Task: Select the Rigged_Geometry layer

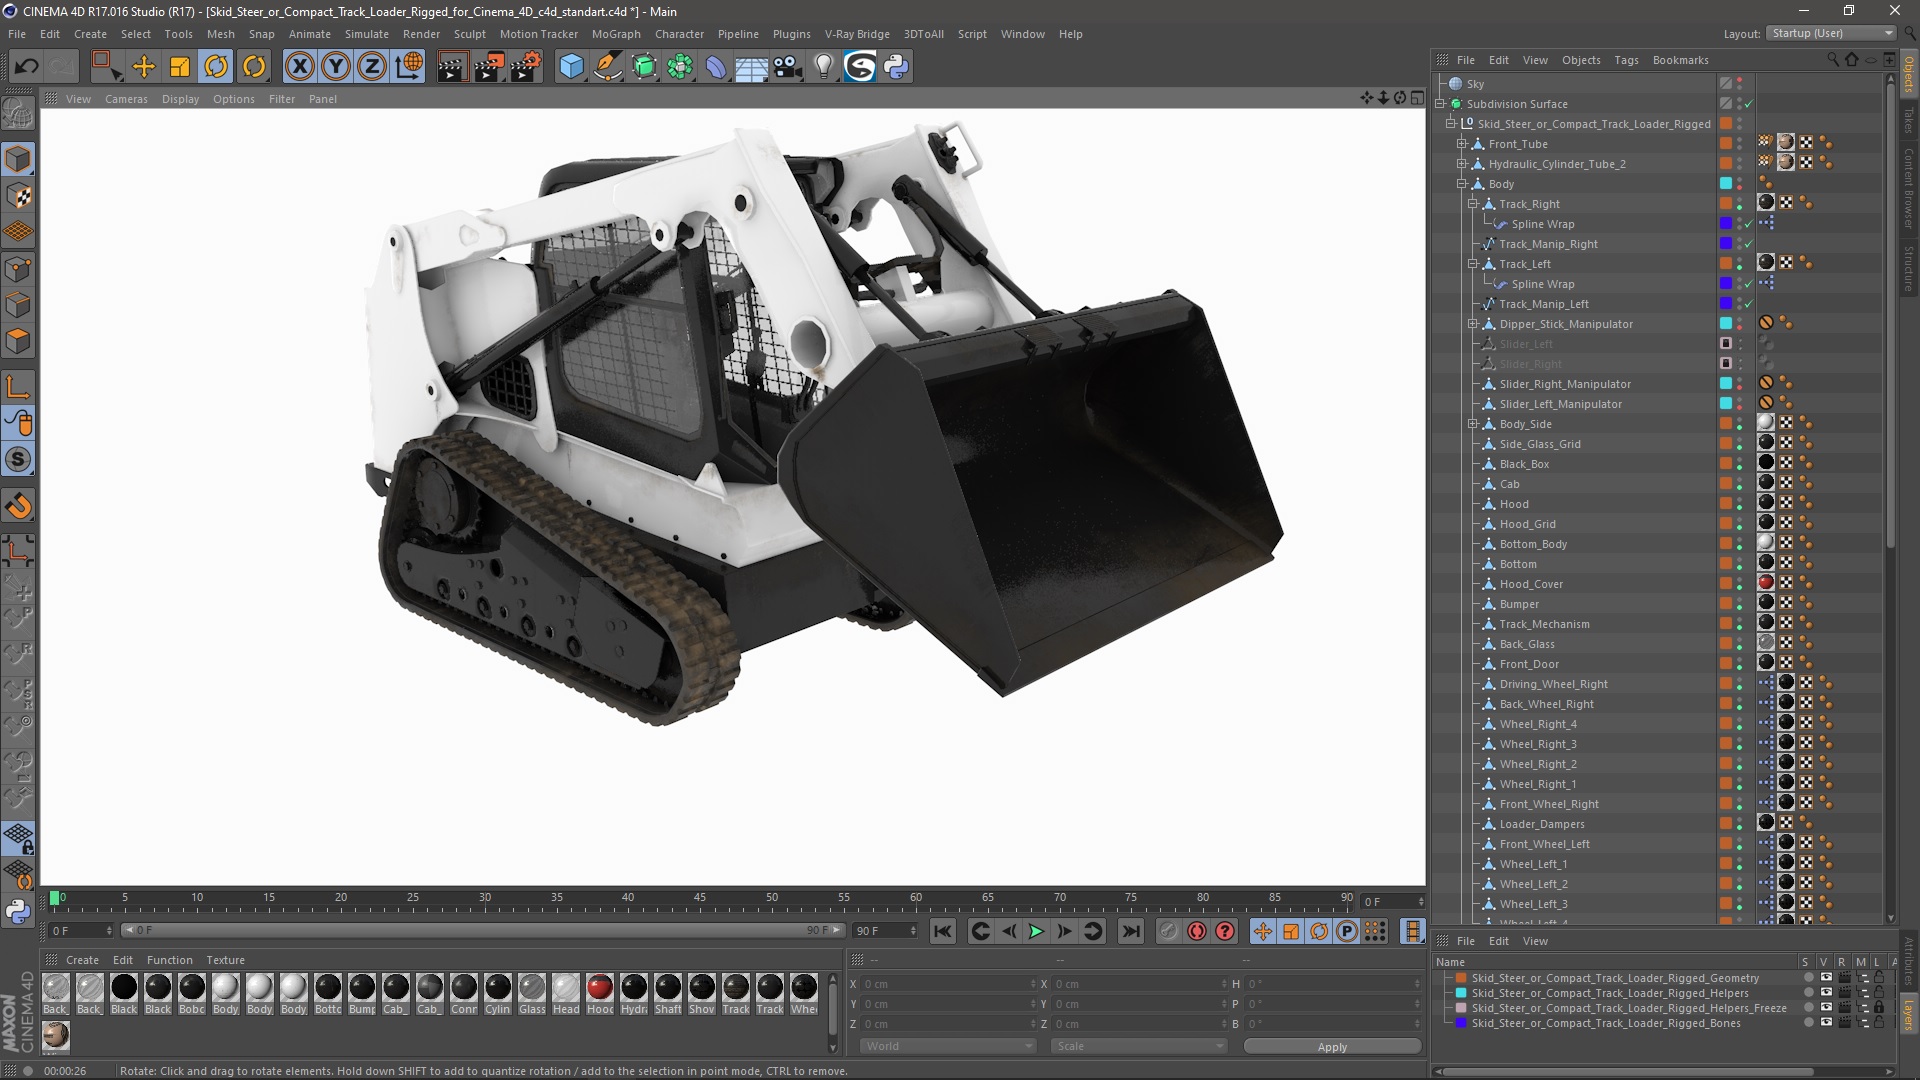Action: pyautogui.click(x=1614, y=978)
